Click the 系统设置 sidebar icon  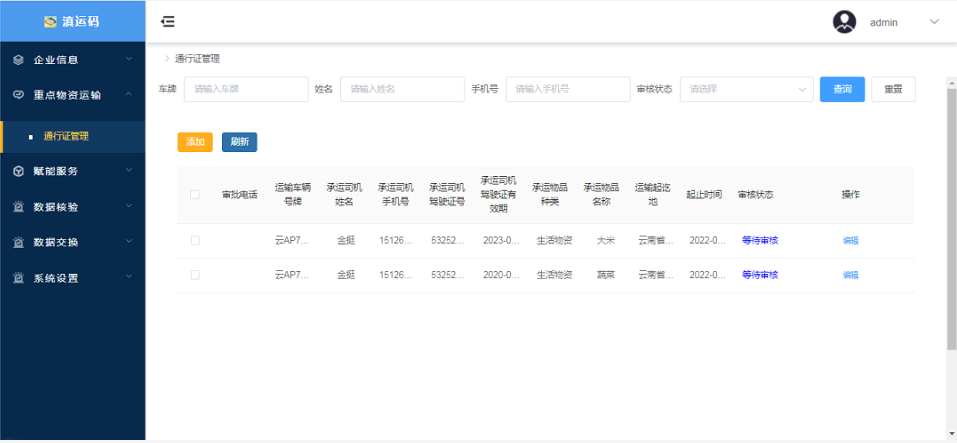18,278
